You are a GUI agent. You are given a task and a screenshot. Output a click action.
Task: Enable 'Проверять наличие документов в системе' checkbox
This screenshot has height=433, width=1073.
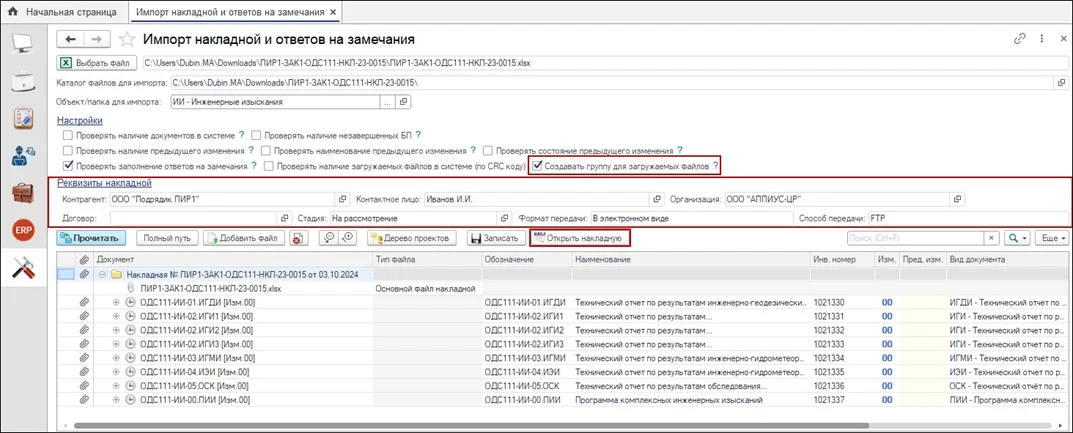[68, 135]
